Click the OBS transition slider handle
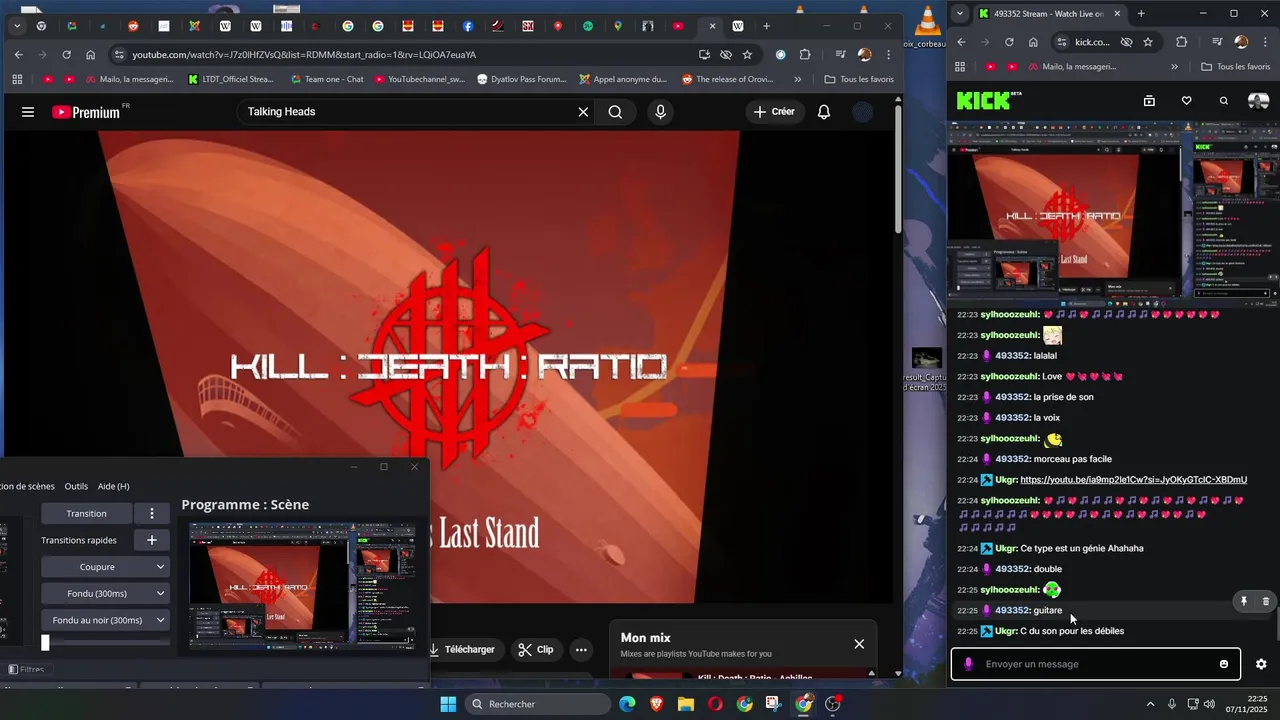The width and height of the screenshot is (1280, 720). pos(45,643)
